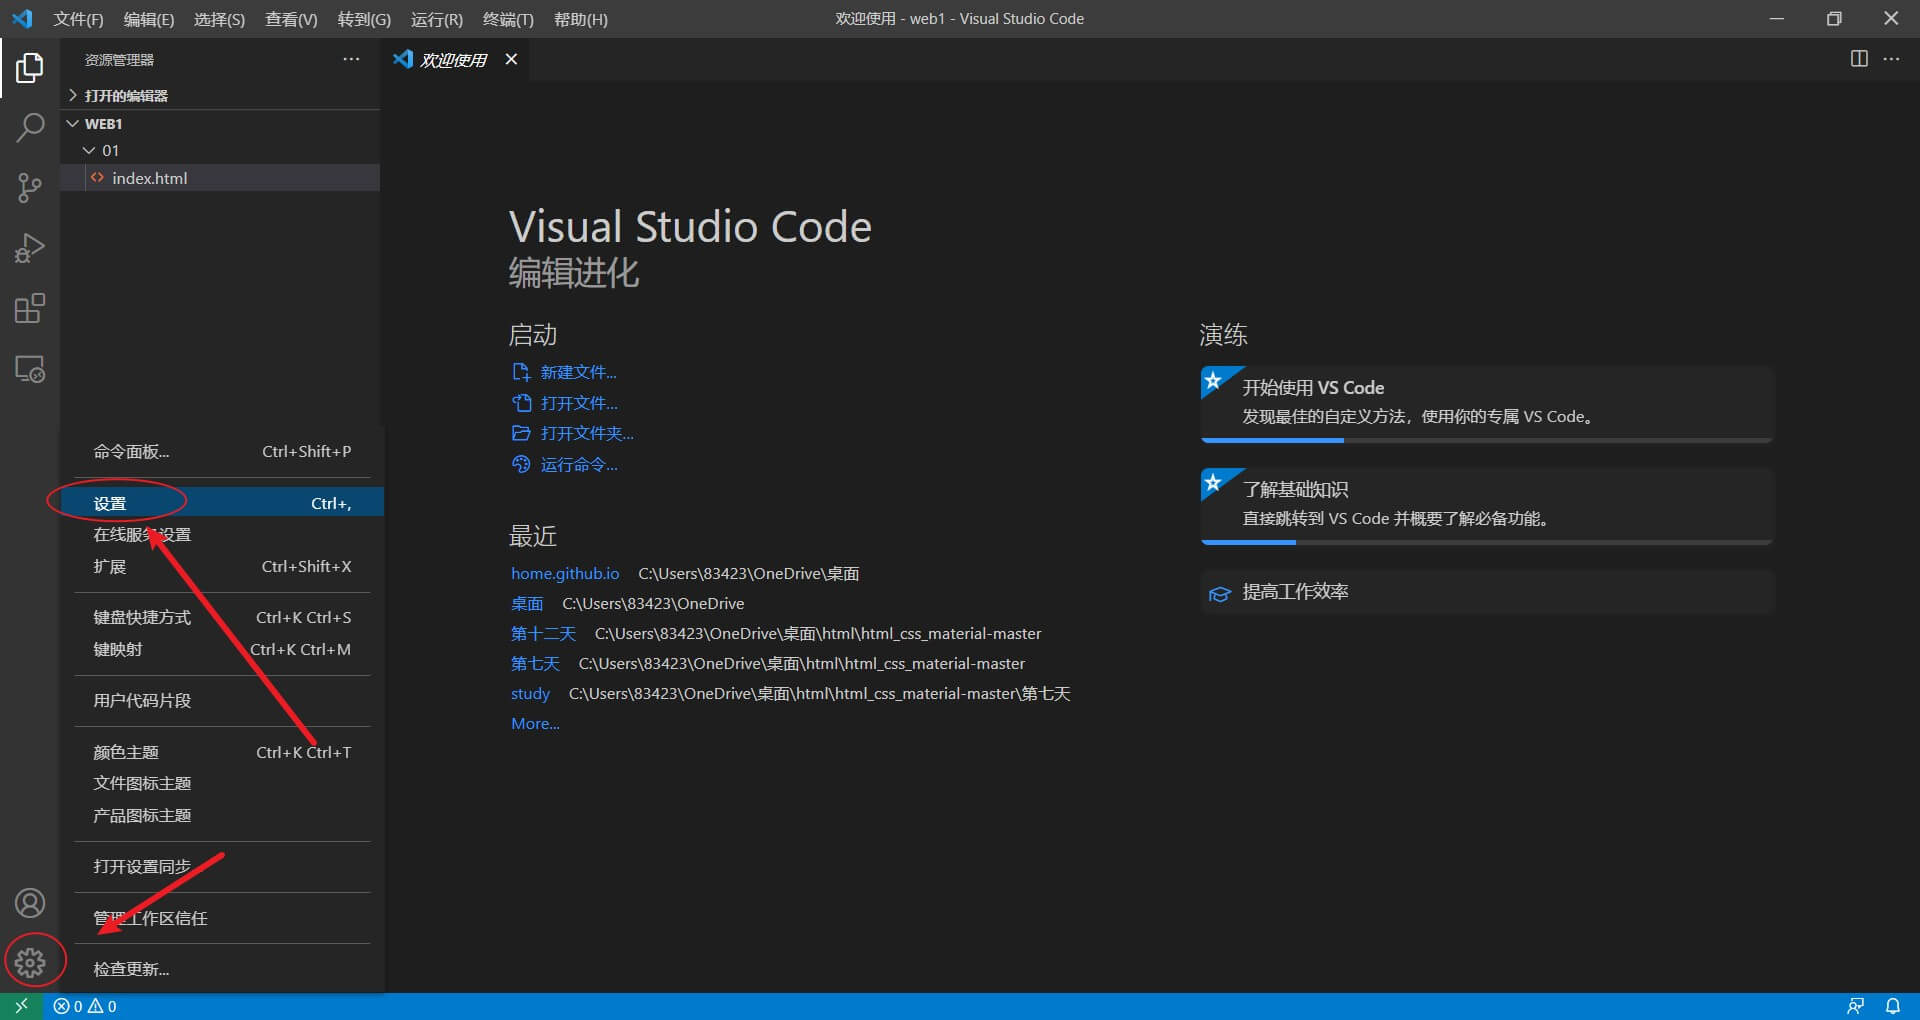
Task: Choose 打开设置同步 menu entry
Action: (222, 867)
